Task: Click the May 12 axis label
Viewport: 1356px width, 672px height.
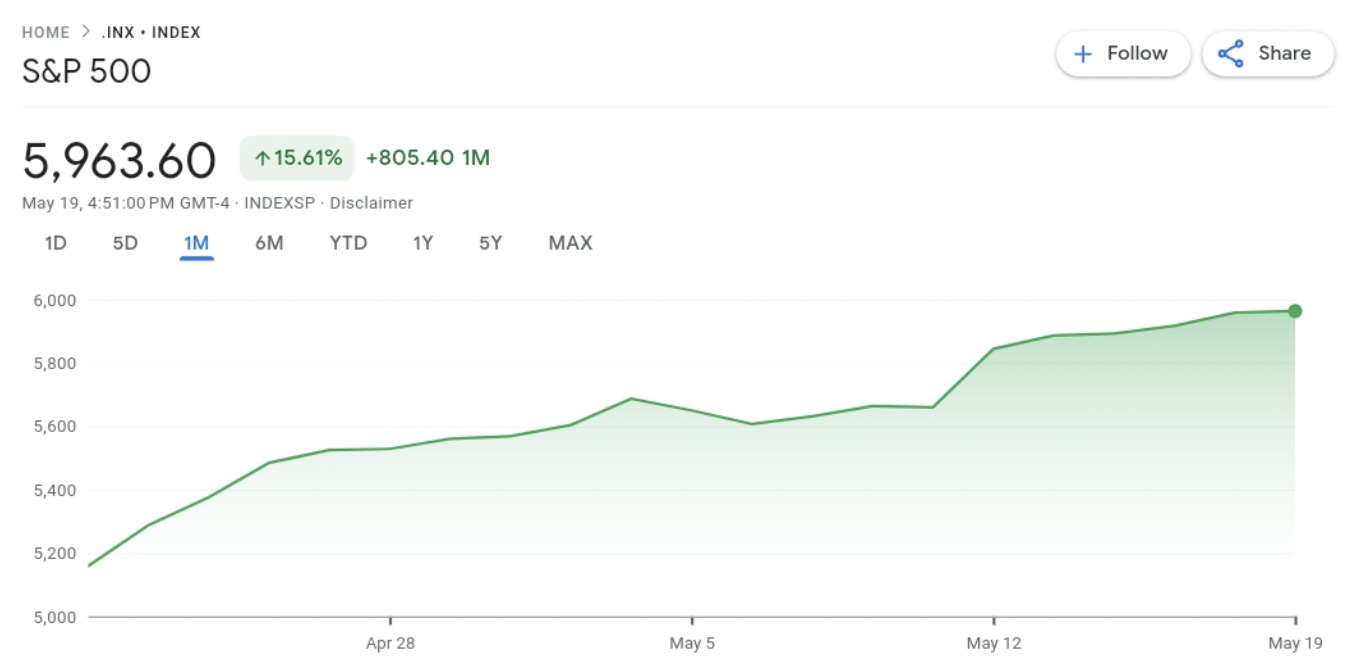Action: pyautogui.click(x=994, y=643)
